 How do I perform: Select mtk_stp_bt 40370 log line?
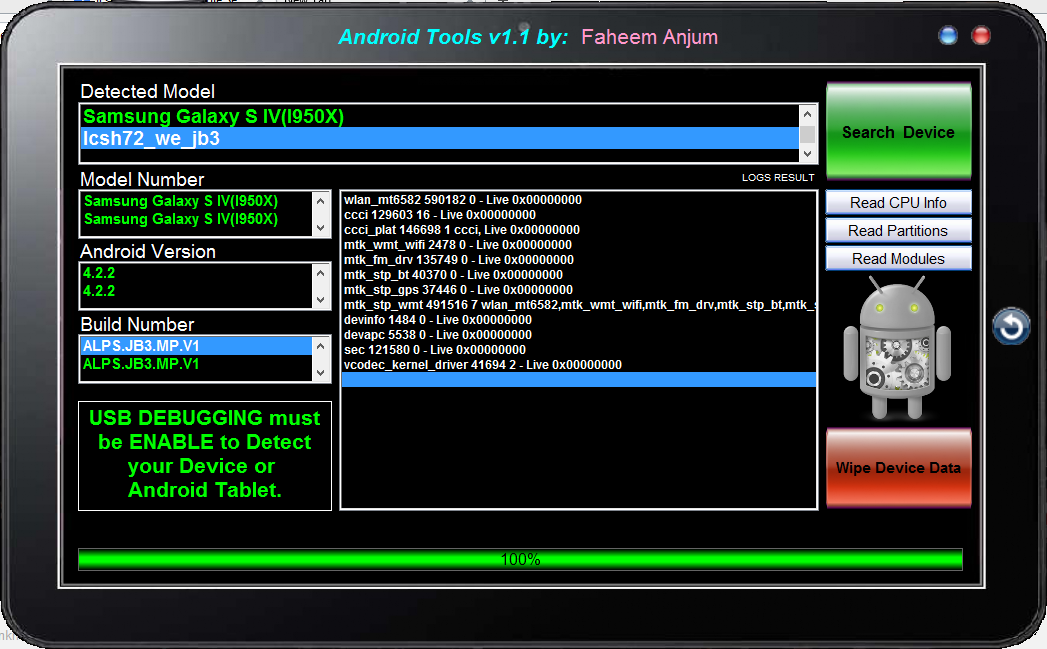click(578, 274)
